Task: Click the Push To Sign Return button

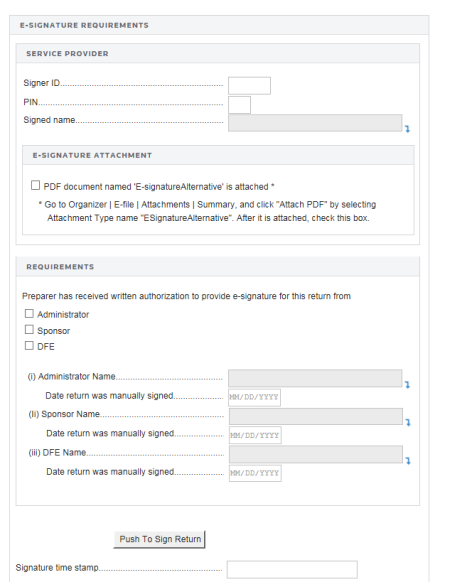Action: [160, 539]
